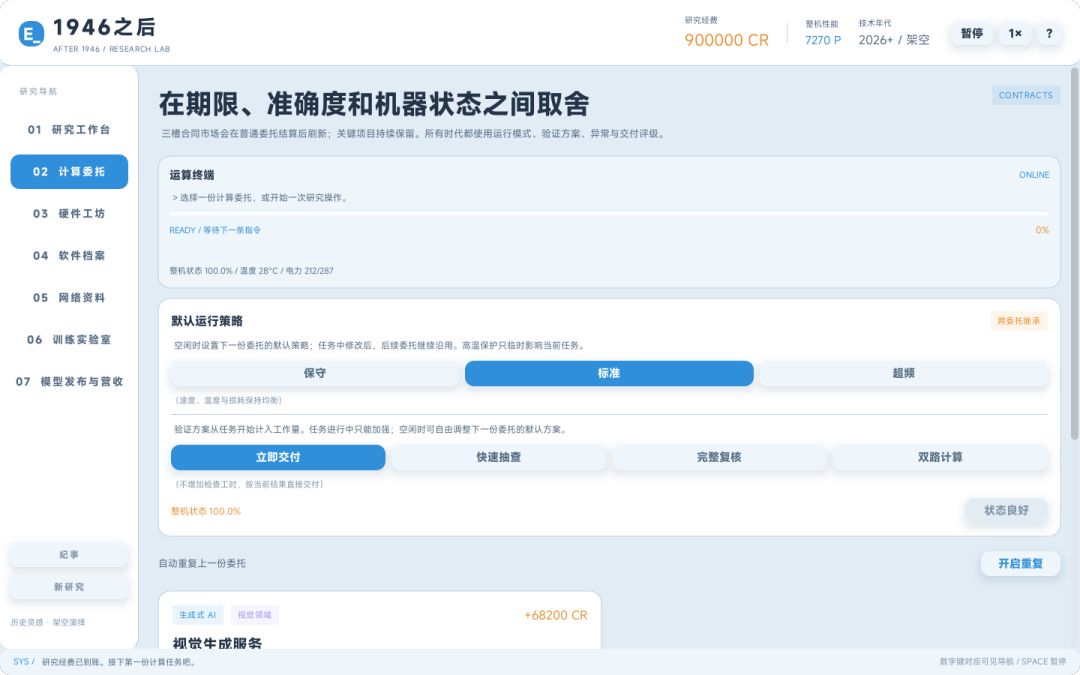This screenshot has height=675, width=1080.
Task: Select 标准 run strategy
Action: tap(609, 373)
